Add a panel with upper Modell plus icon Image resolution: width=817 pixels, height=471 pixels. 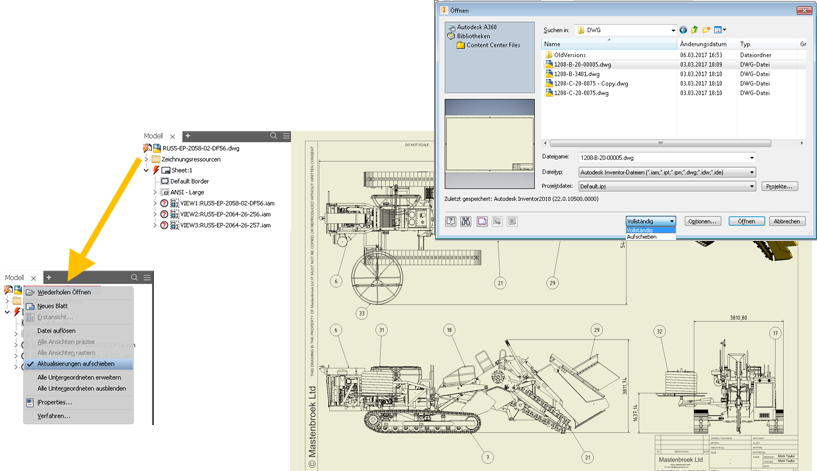[x=188, y=136]
